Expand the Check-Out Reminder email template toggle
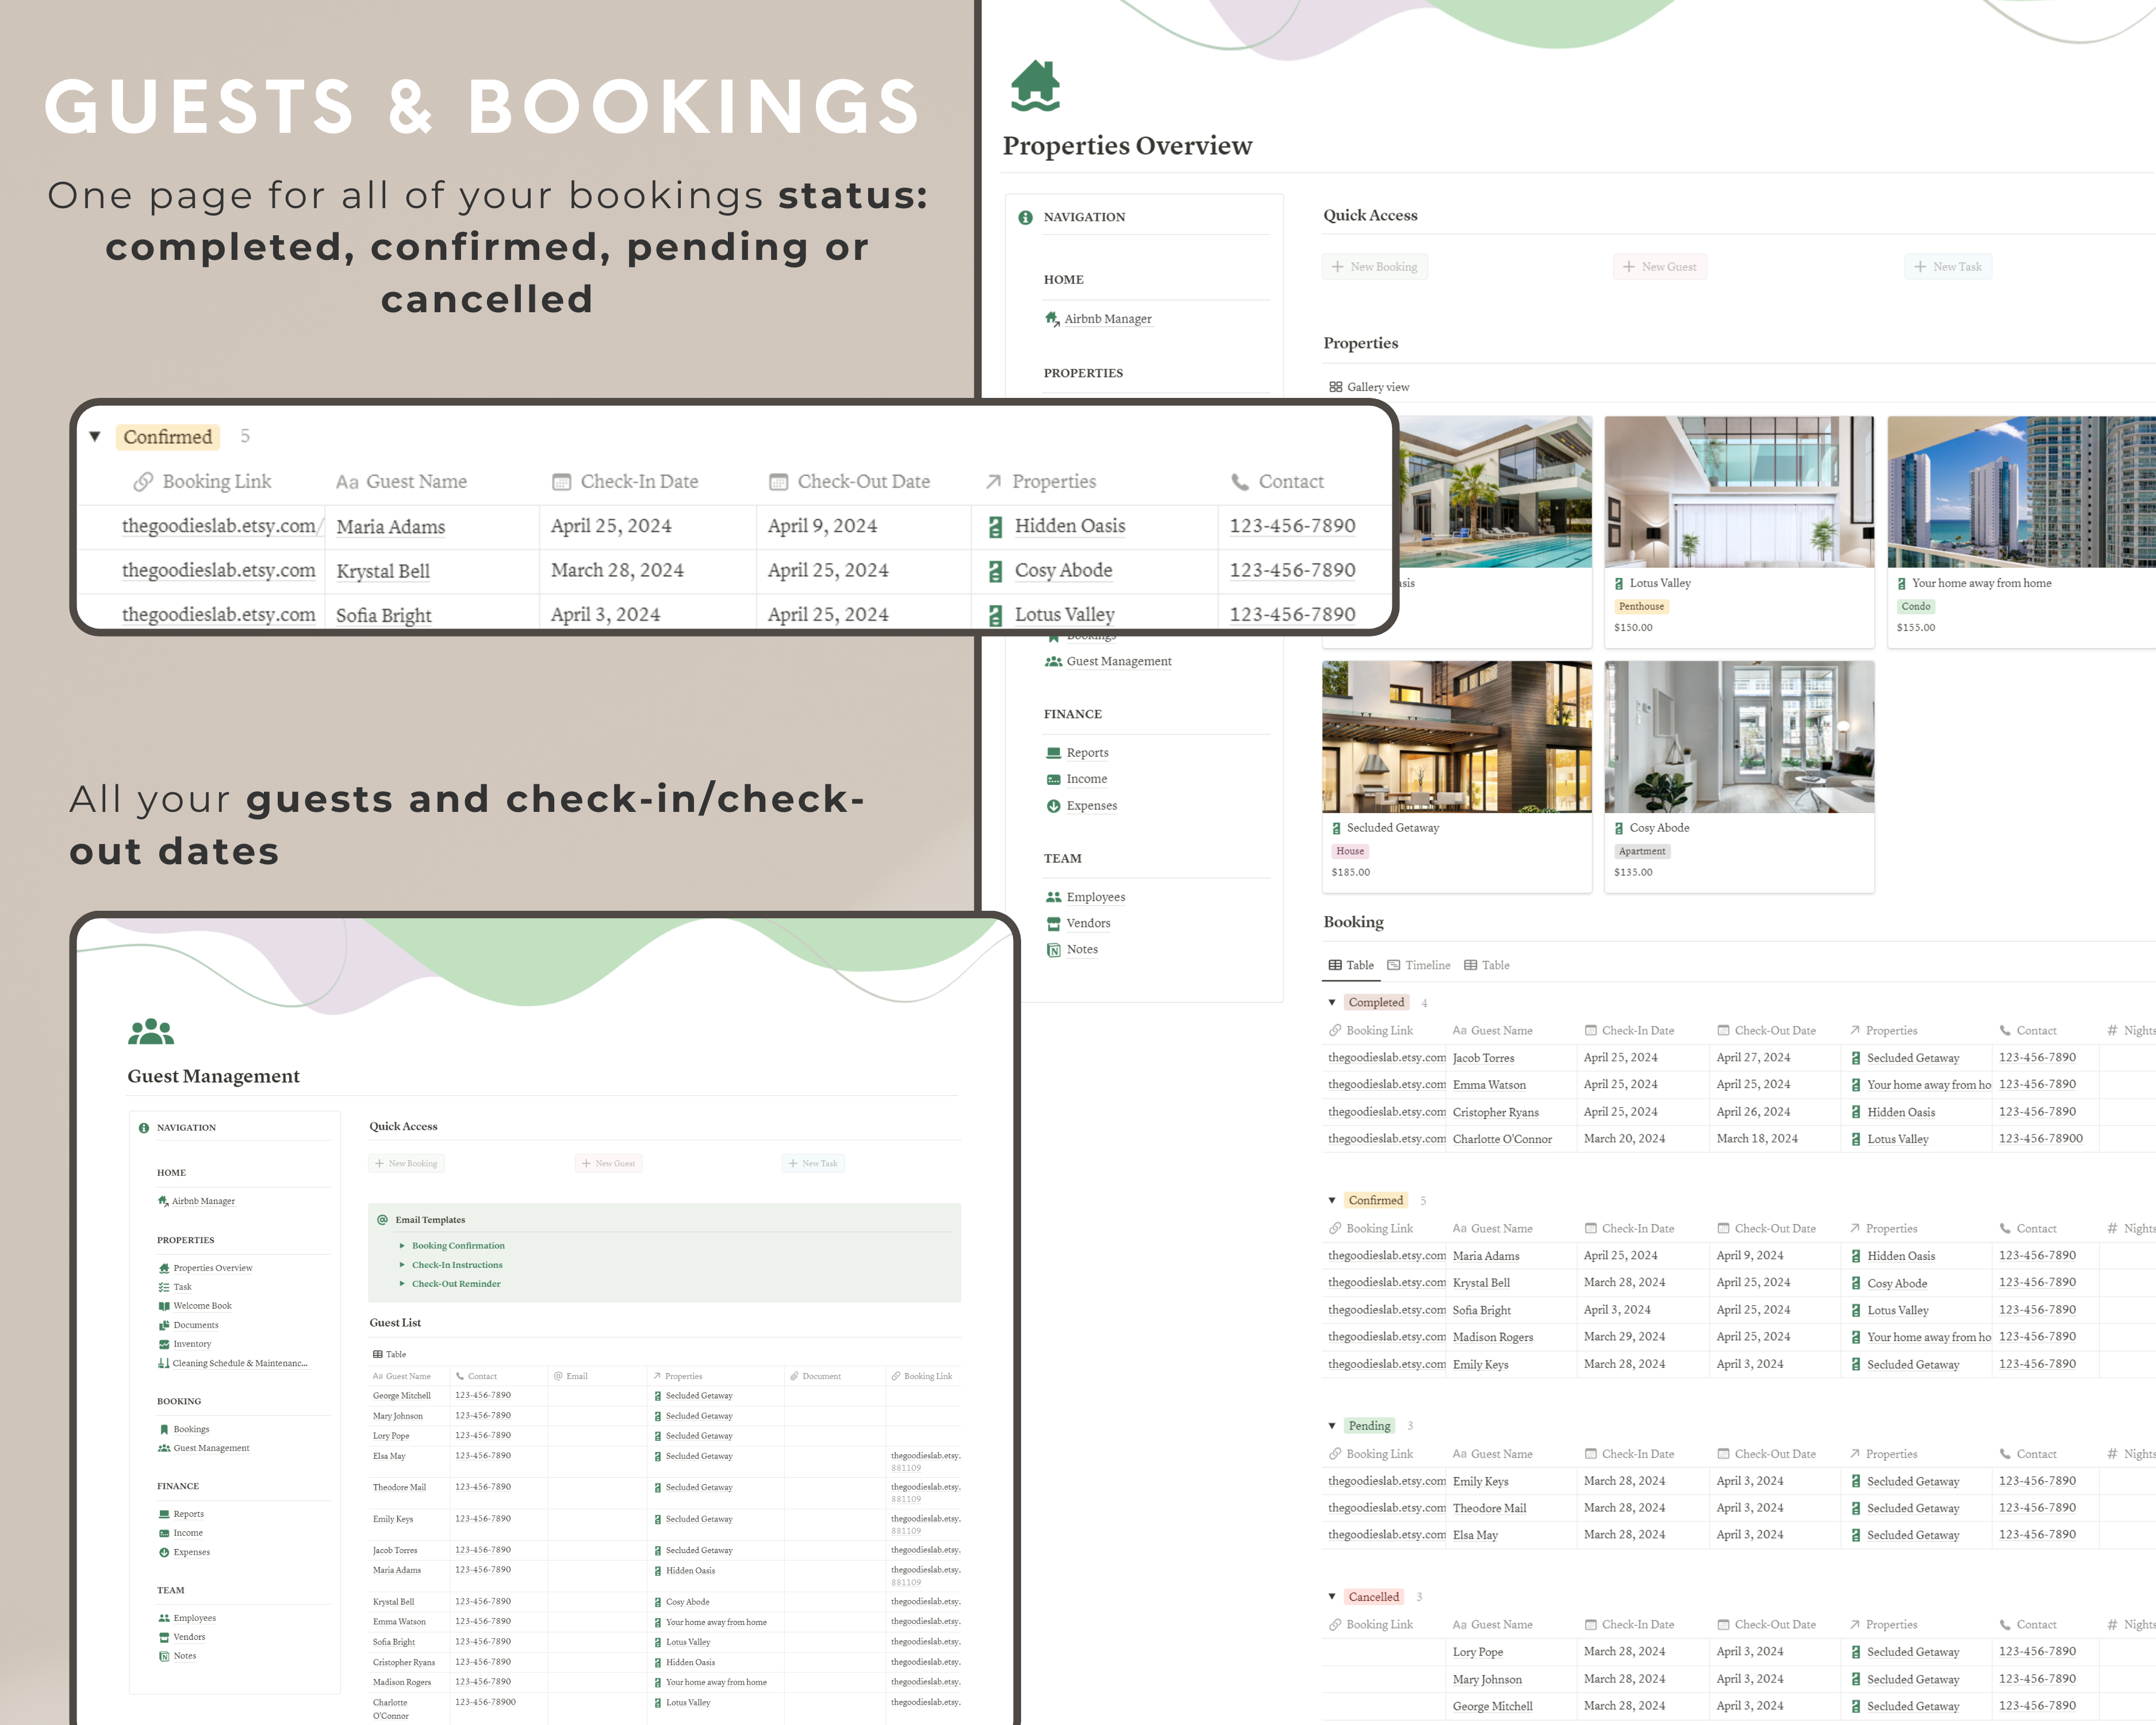Image resolution: width=2156 pixels, height=1725 pixels. click(402, 1284)
